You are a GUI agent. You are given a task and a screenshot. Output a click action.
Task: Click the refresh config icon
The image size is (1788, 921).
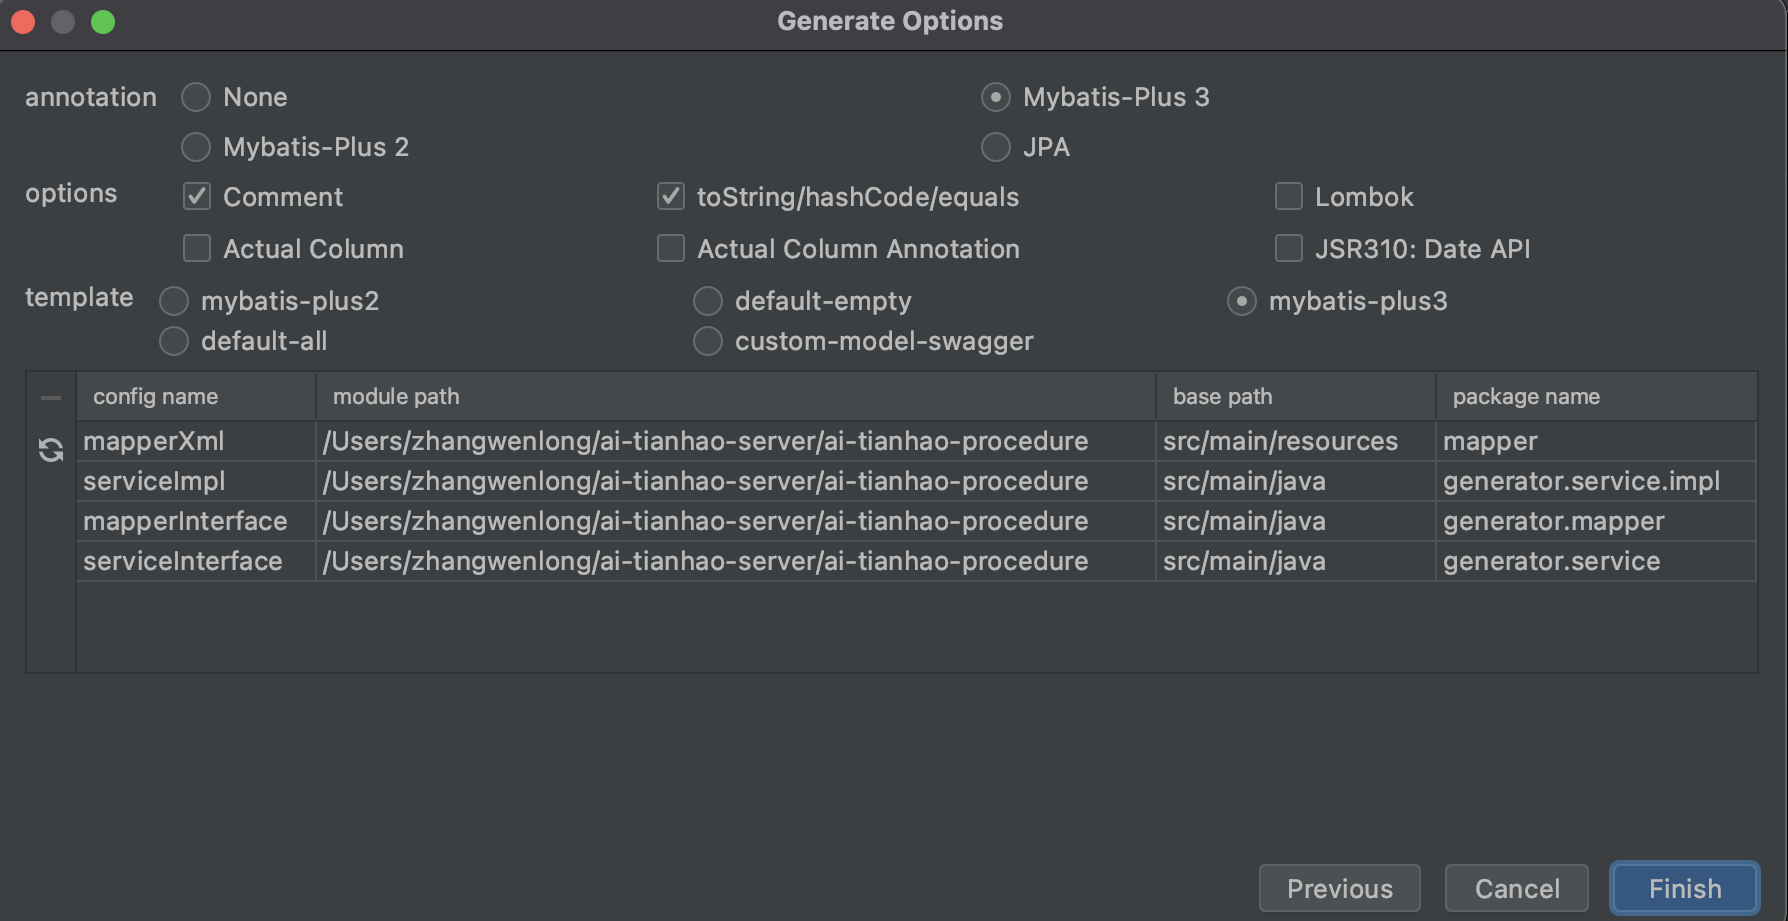[x=51, y=450]
